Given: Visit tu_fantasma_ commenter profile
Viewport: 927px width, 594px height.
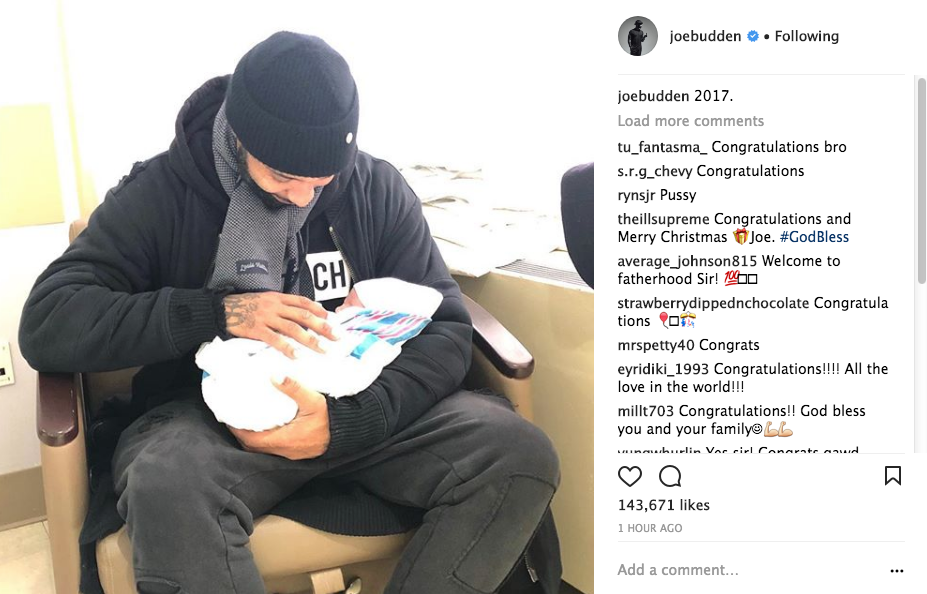Looking at the screenshot, I should click(x=662, y=147).
